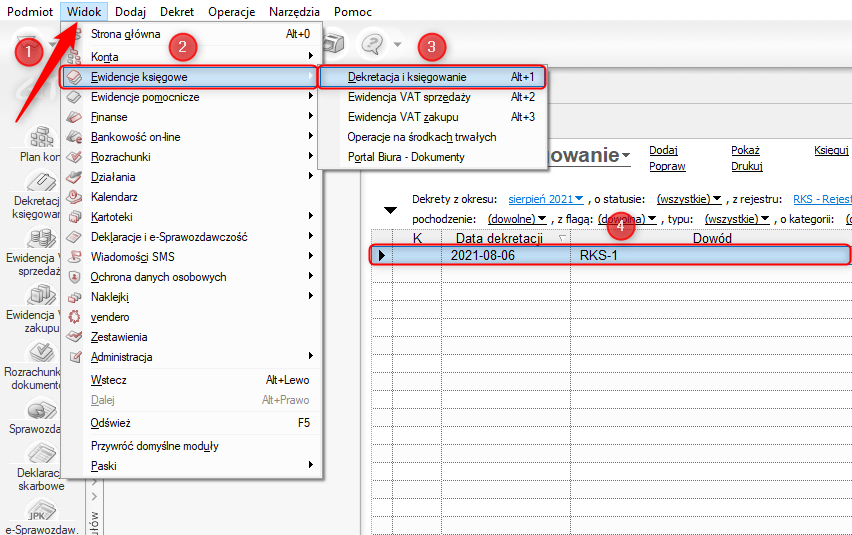Sort by Data dekretacji column header

click(x=506, y=238)
